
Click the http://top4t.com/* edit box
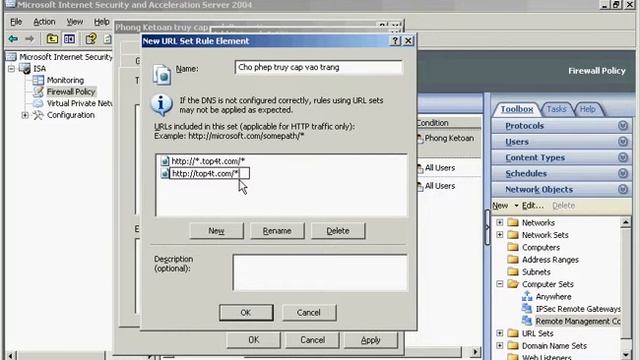tap(209, 173)
